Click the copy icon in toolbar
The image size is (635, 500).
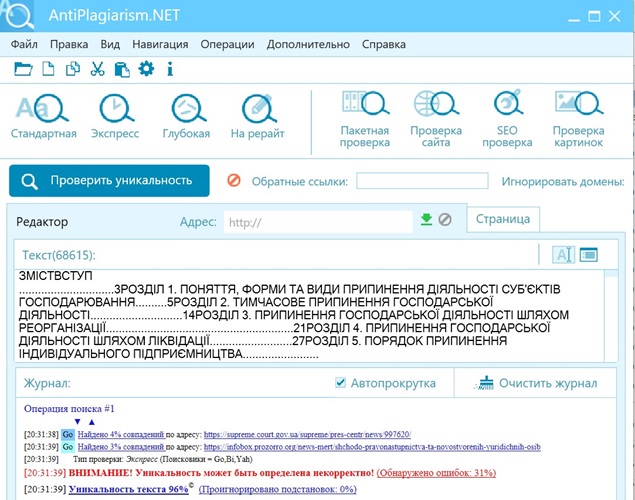[73, 69]
